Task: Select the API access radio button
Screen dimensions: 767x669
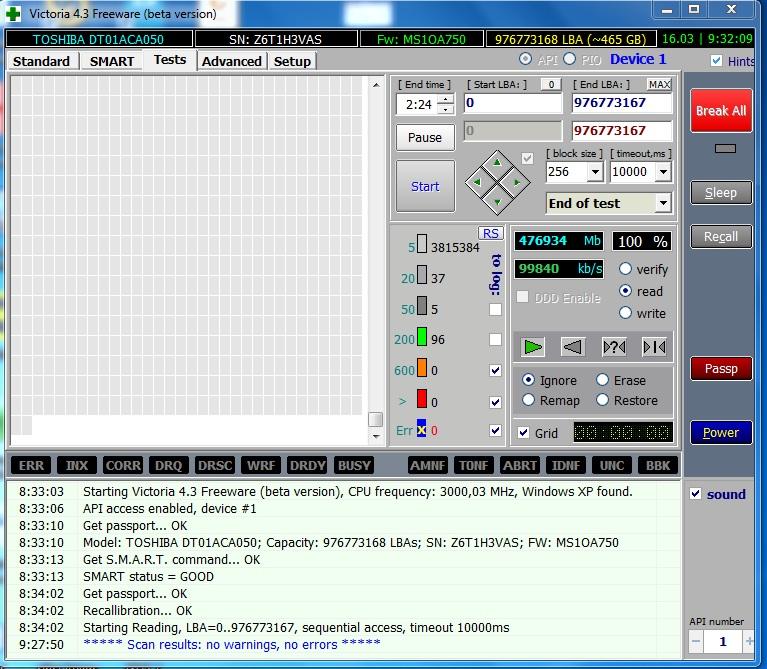Action: coord(525,59)
